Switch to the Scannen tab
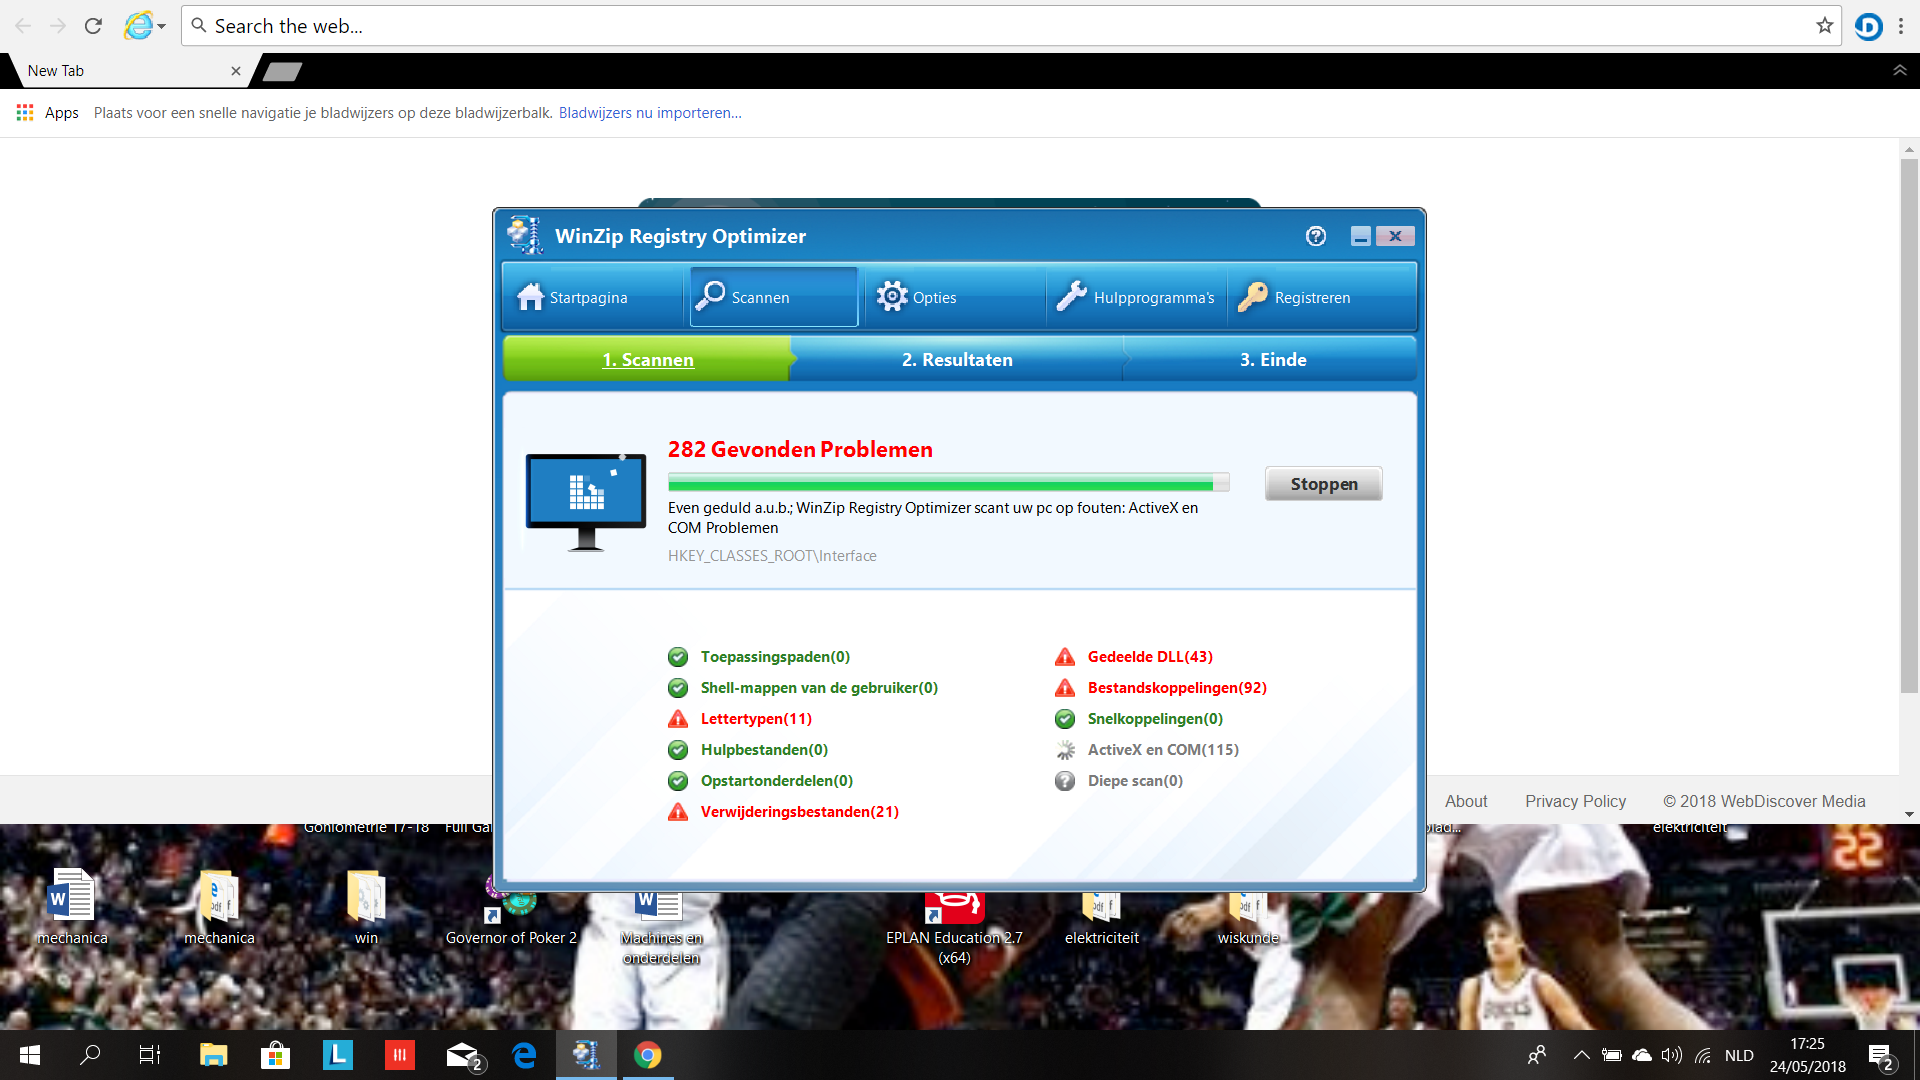Viewport: 1920px width, 1080px height. tap(774, 297)
